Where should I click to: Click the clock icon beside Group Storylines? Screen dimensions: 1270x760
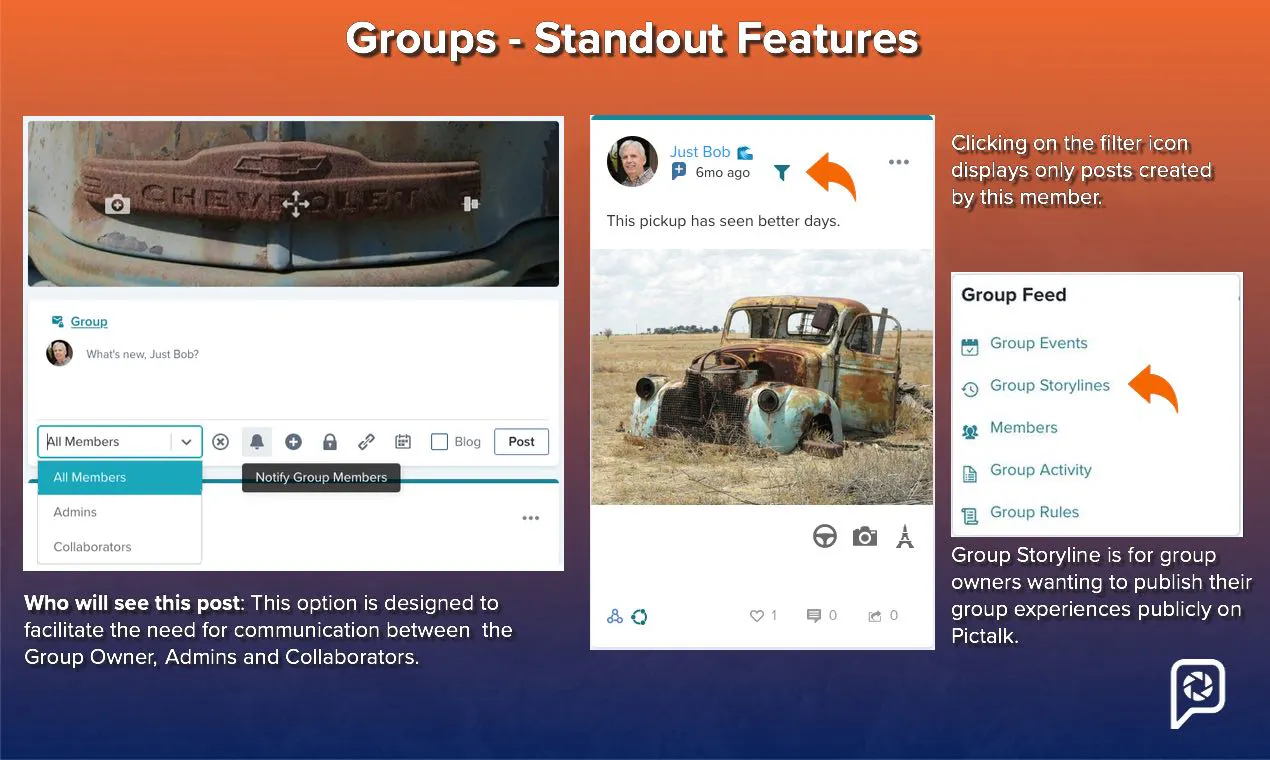point(970,389)
